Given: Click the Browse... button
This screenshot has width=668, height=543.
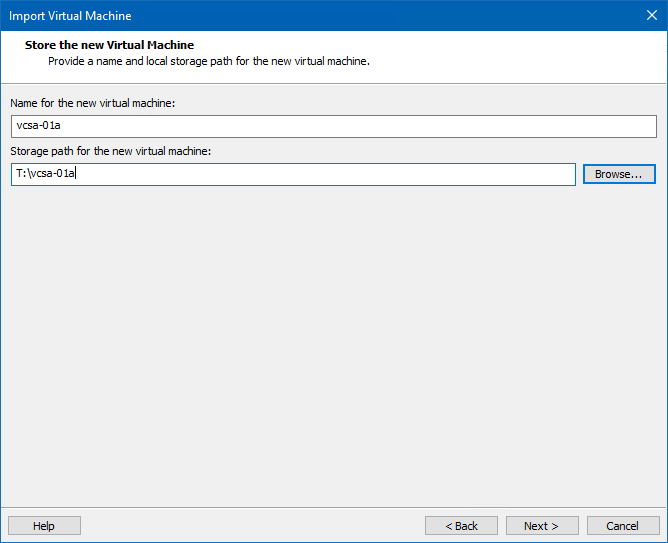Looking at the screenshot, I should click(618, 174).
